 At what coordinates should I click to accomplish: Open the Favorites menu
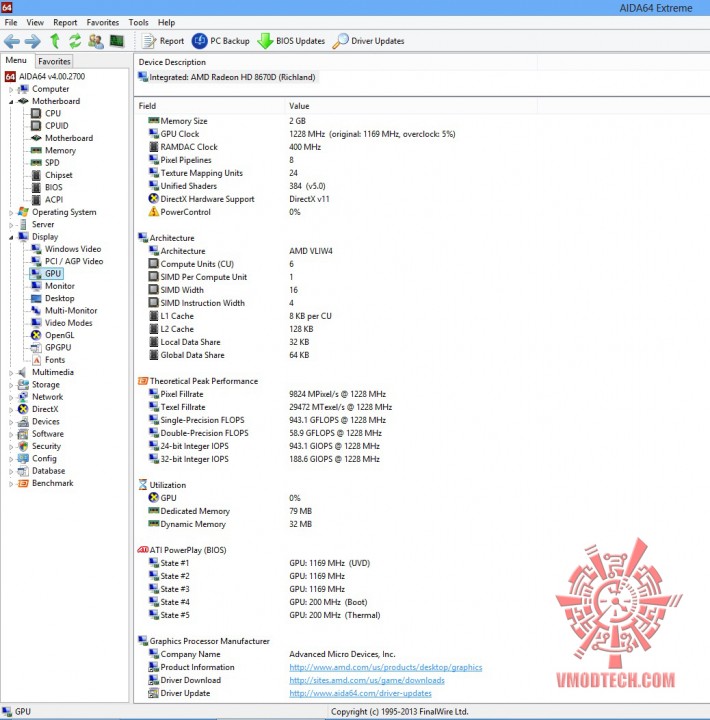(103, 22)
